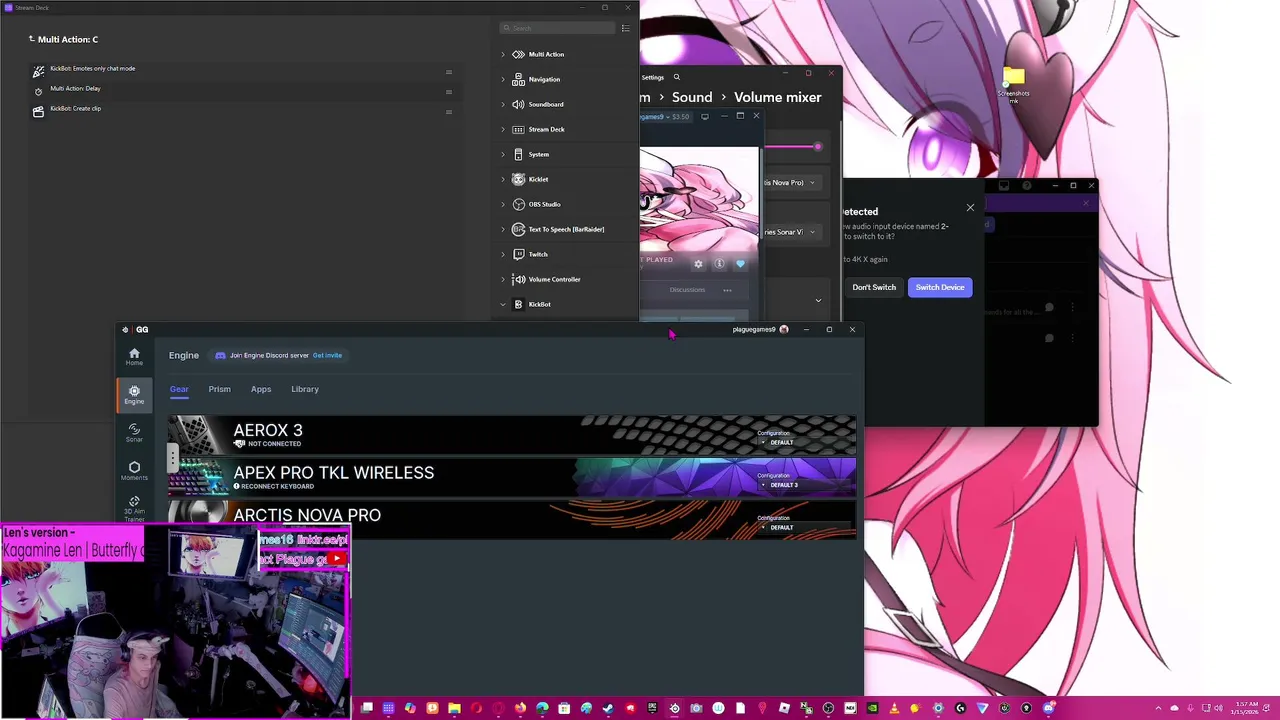The height and width of the screenshot is (720, 1280).
Task: Click the devices panel side handle in GG
Action: point(172,457)
